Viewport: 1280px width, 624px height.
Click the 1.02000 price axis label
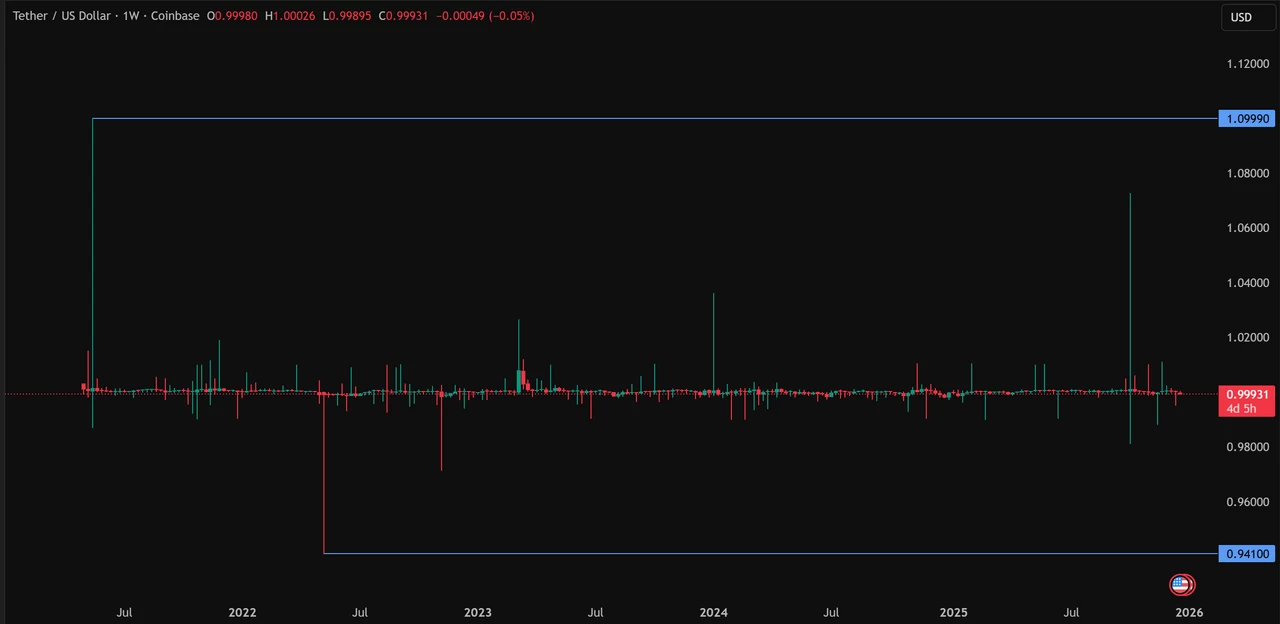click(1247, 338)
